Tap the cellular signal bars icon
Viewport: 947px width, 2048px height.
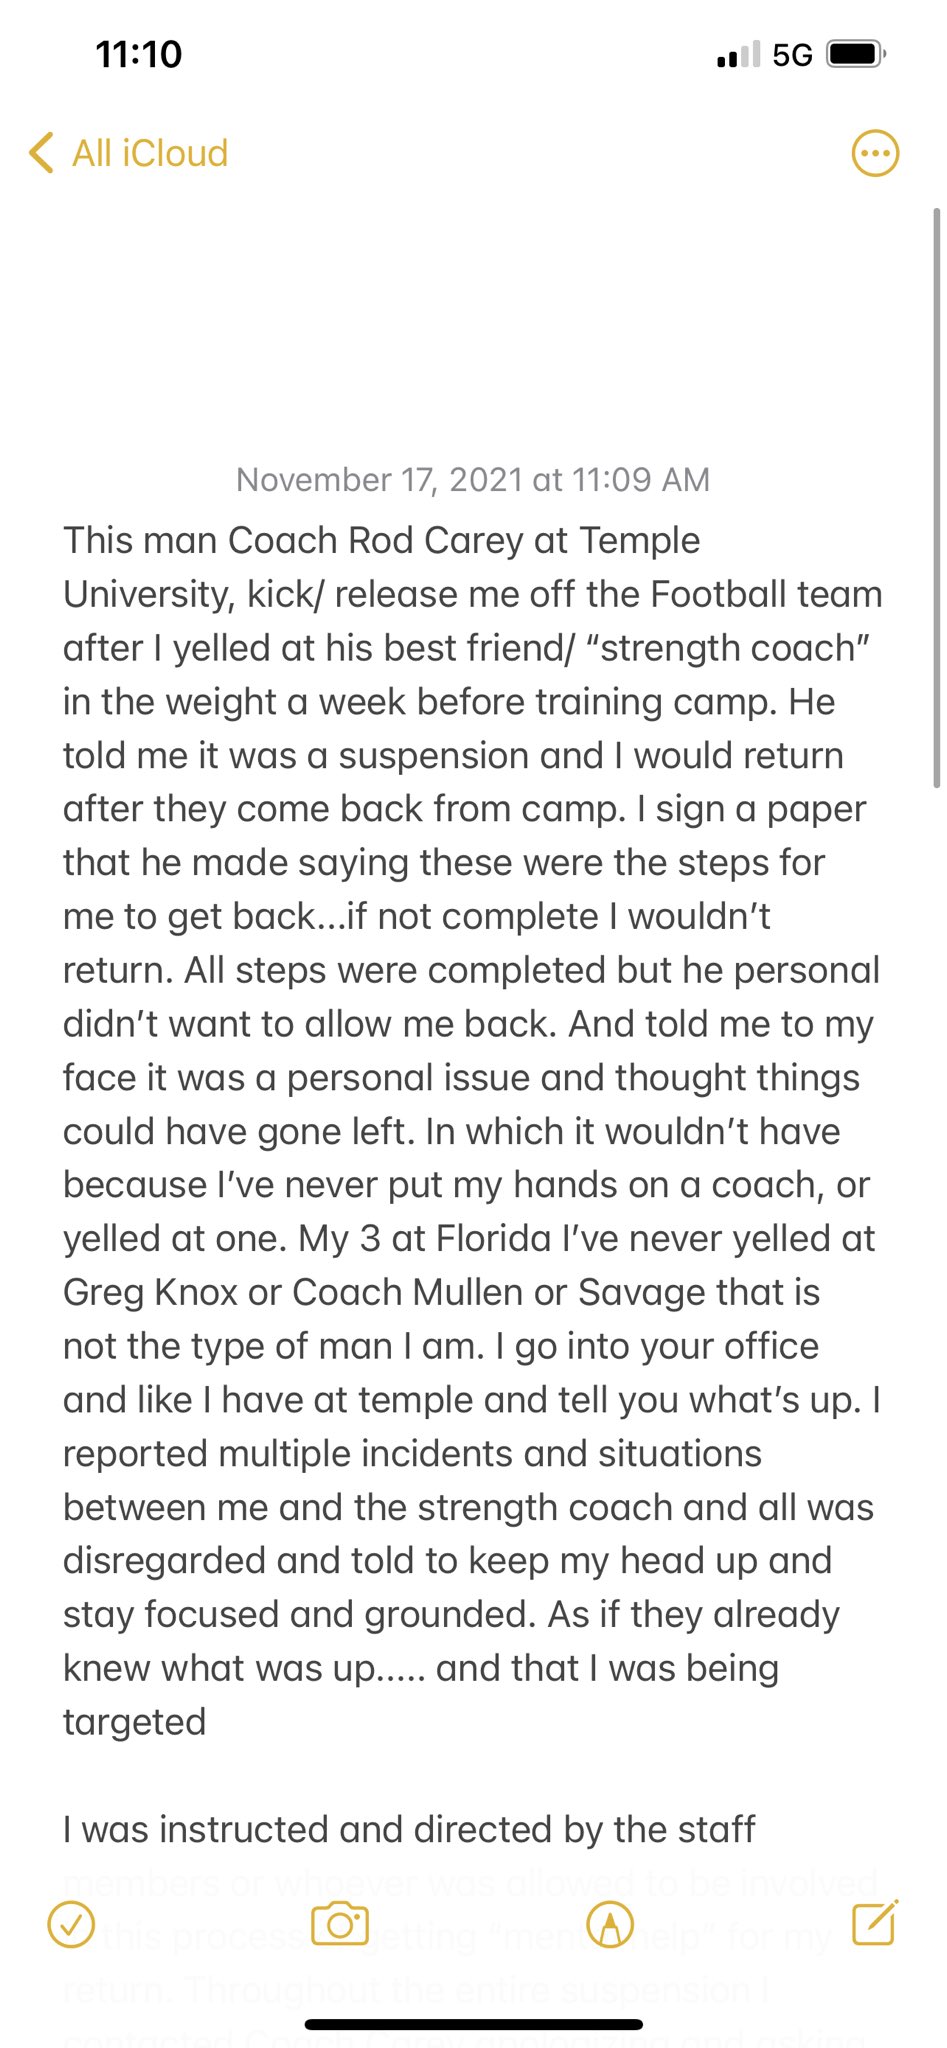(738, 55)
